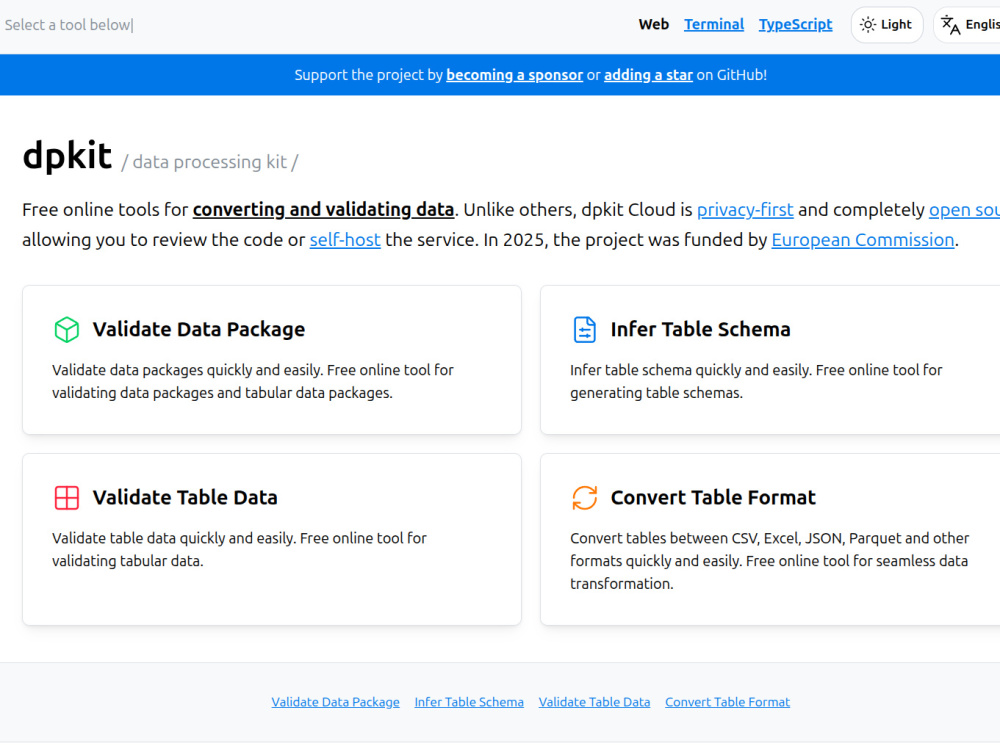The height and width of the screenshot is (749, 1000).
Task: Click the green cube Validate Data Package icon
Action: [x=66, y=330]
